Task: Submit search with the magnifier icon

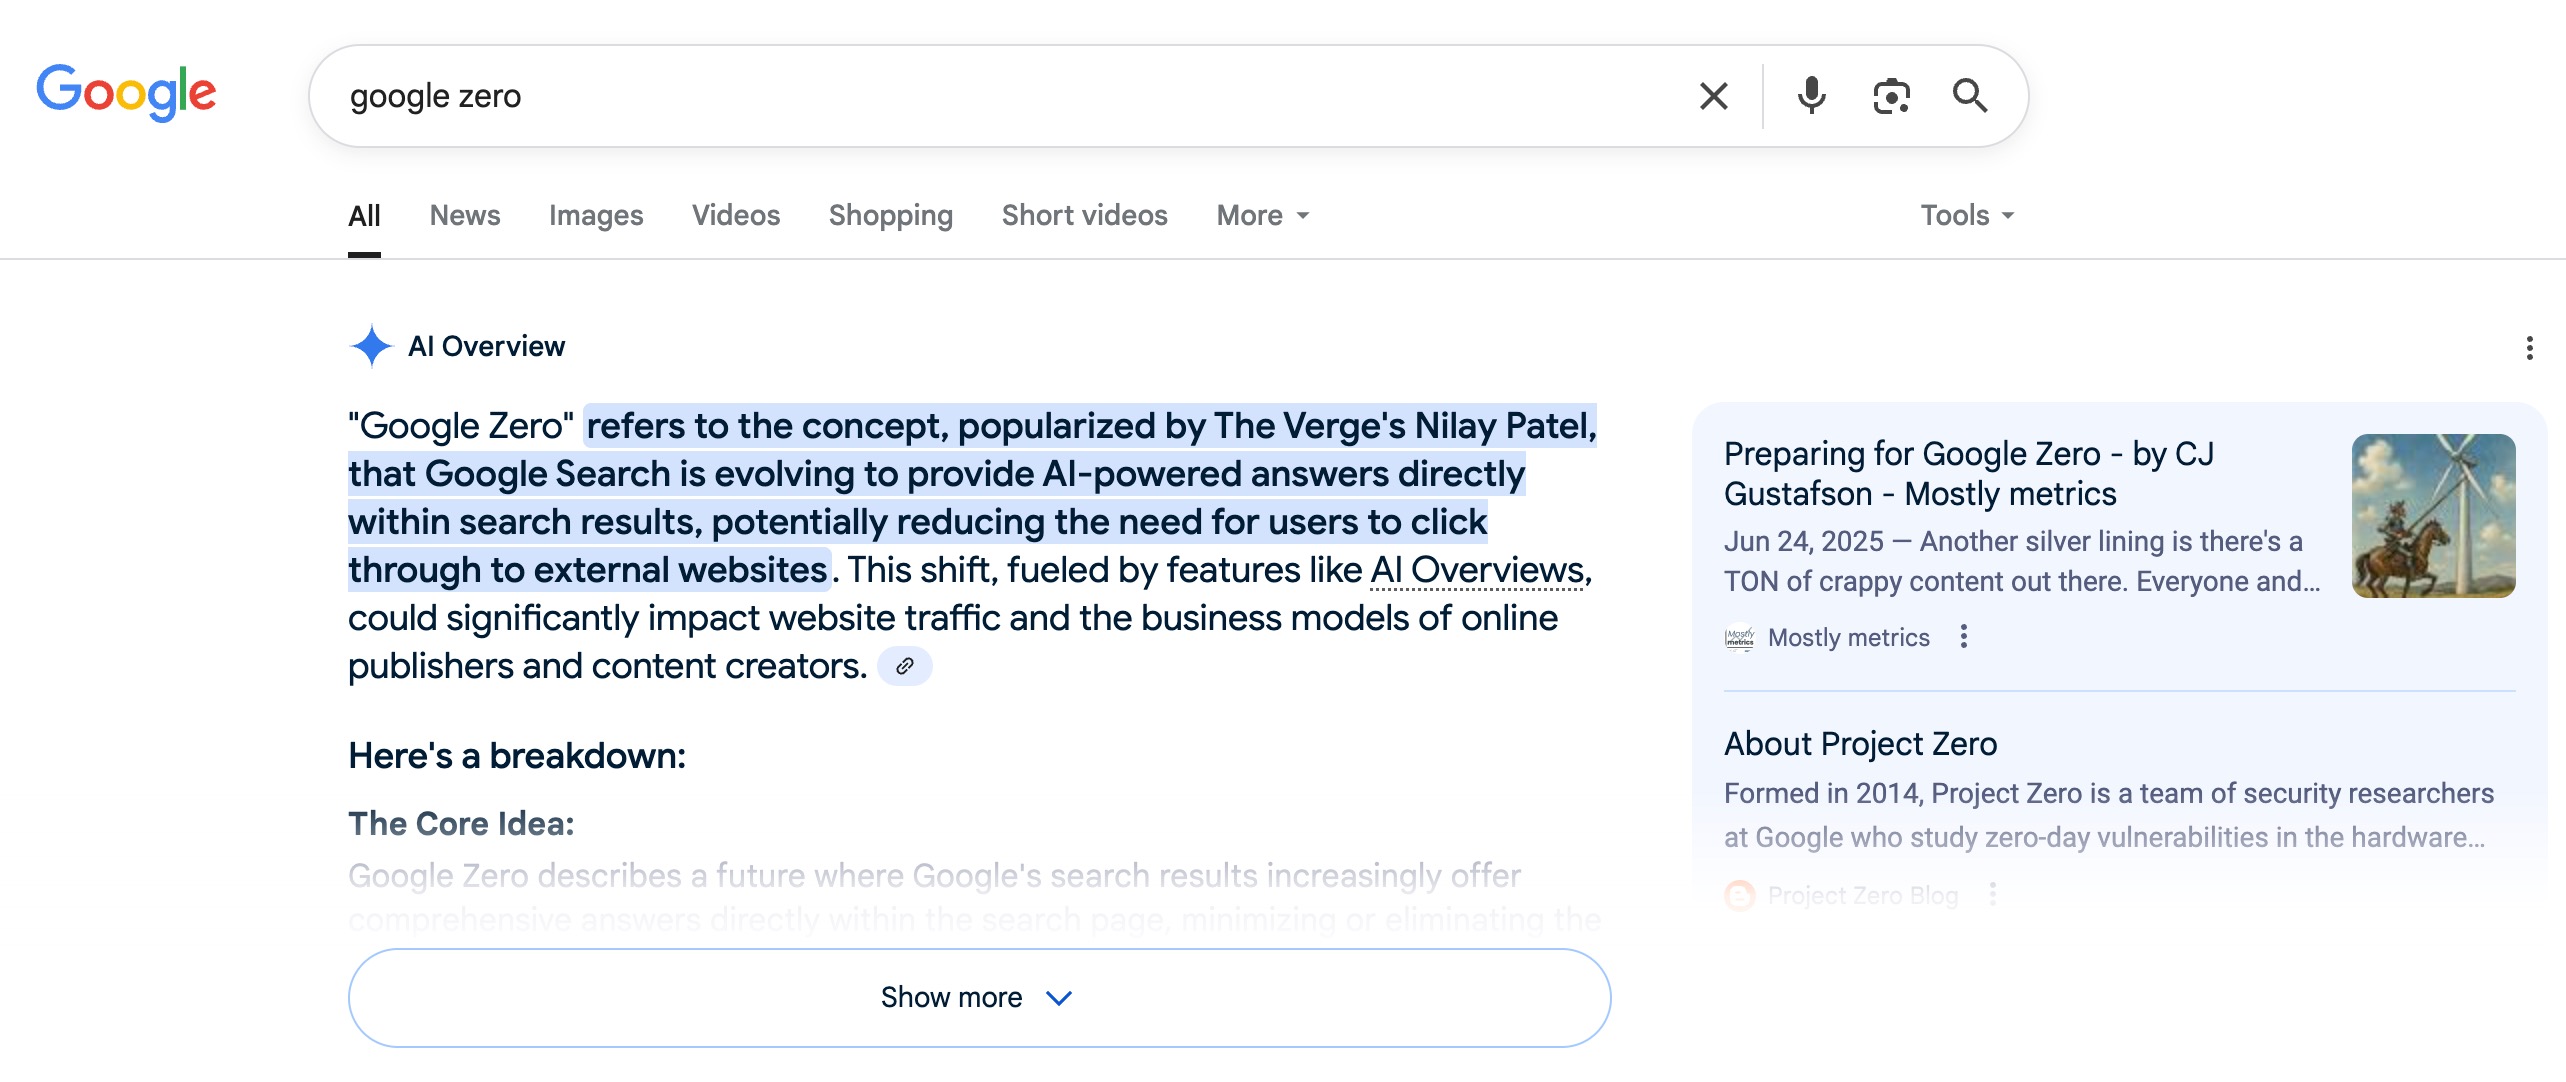Action: 1970,96
